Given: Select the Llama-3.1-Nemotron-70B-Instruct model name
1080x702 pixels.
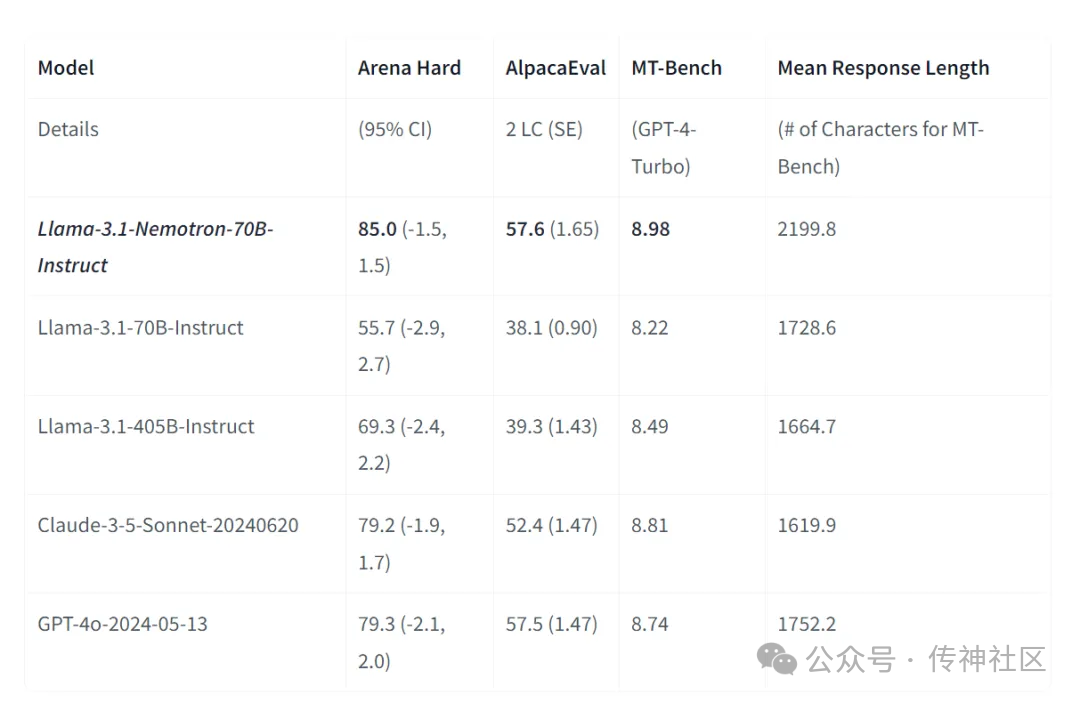Looking at the screenshot, I should [x=155, y=247].
